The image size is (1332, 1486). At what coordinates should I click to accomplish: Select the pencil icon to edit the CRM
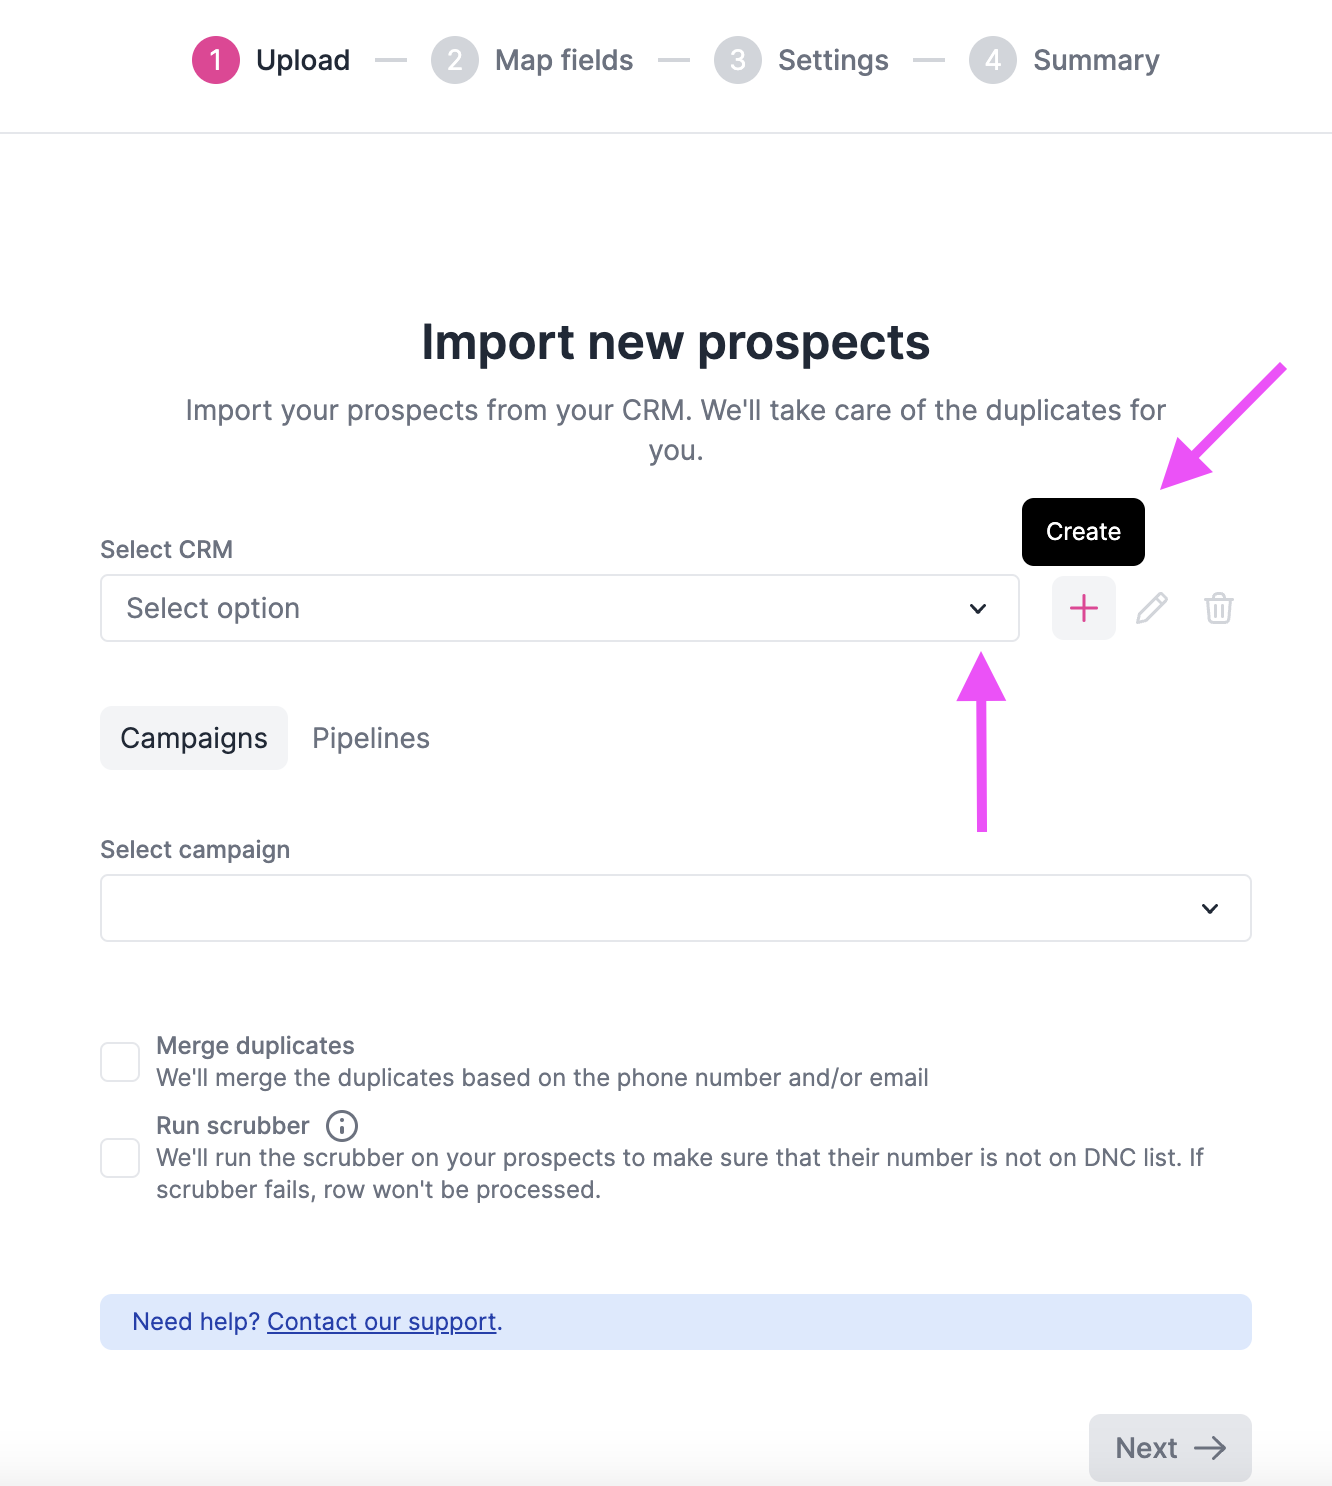coord(1151,608)
